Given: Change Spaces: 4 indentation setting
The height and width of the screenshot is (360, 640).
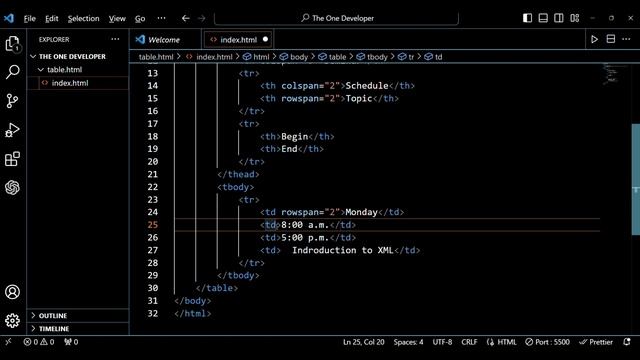Looking at the screenshot, I should click(408, 342).
